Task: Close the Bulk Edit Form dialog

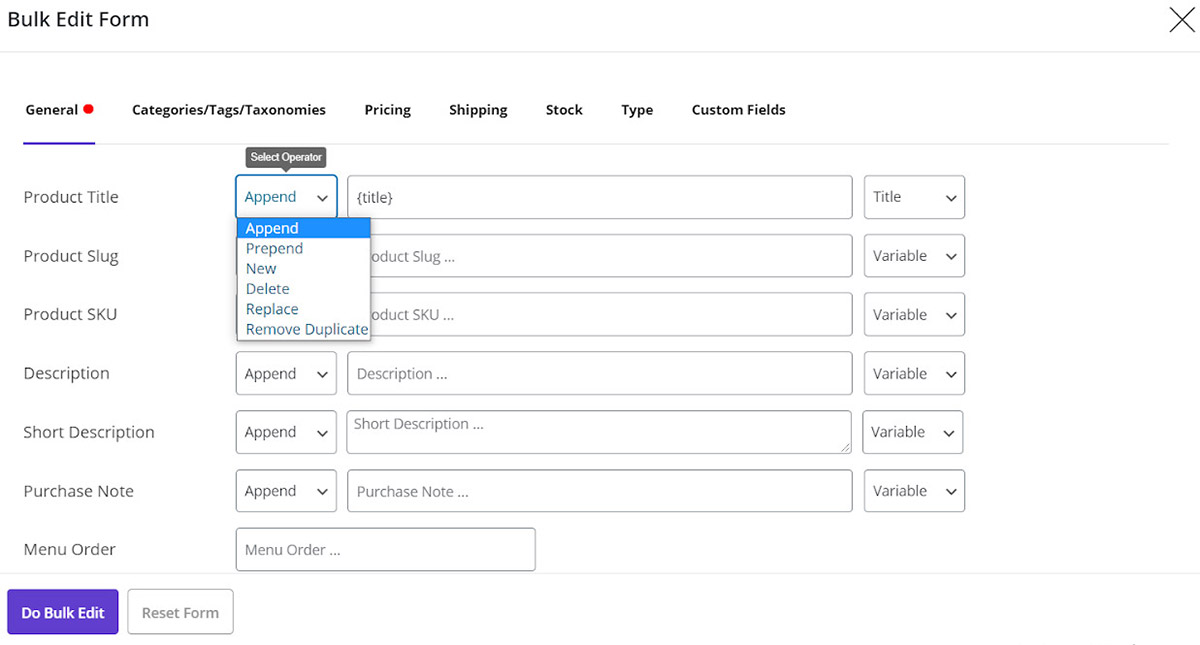Action: coord(1181,20)
